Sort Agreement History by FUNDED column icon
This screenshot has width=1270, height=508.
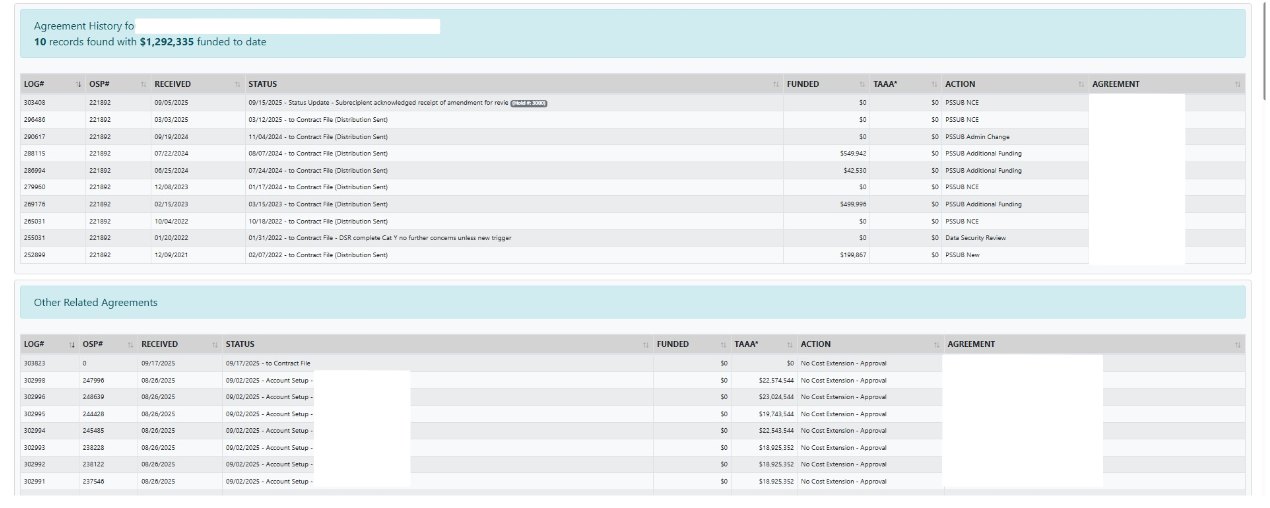pyautogui.click(x=862, y=85)
